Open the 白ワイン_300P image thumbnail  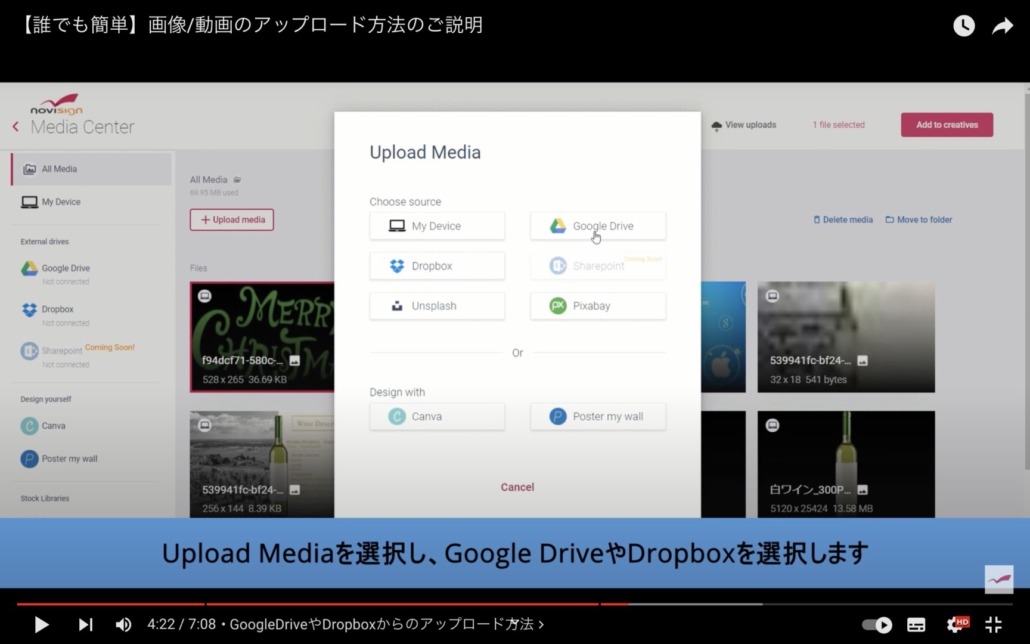coord(846,465)
